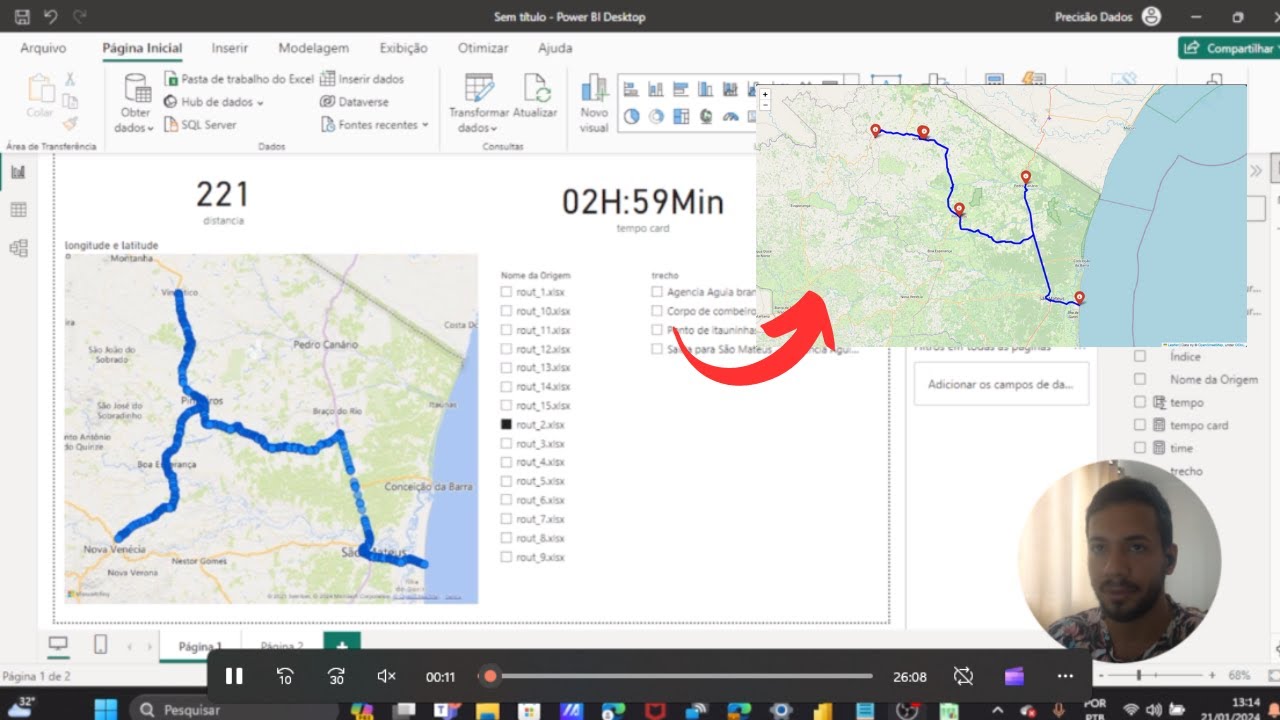Switch to the Inserir ribbon tab
The image size is (1280, 720).
point(230,48)
